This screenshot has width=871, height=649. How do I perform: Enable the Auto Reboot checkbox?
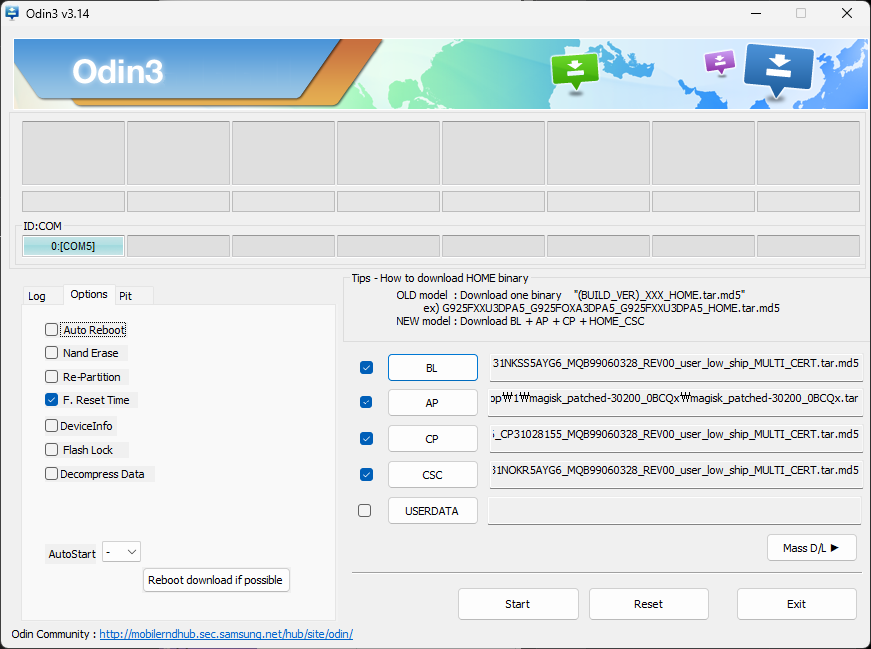click(x=52, y=330)
